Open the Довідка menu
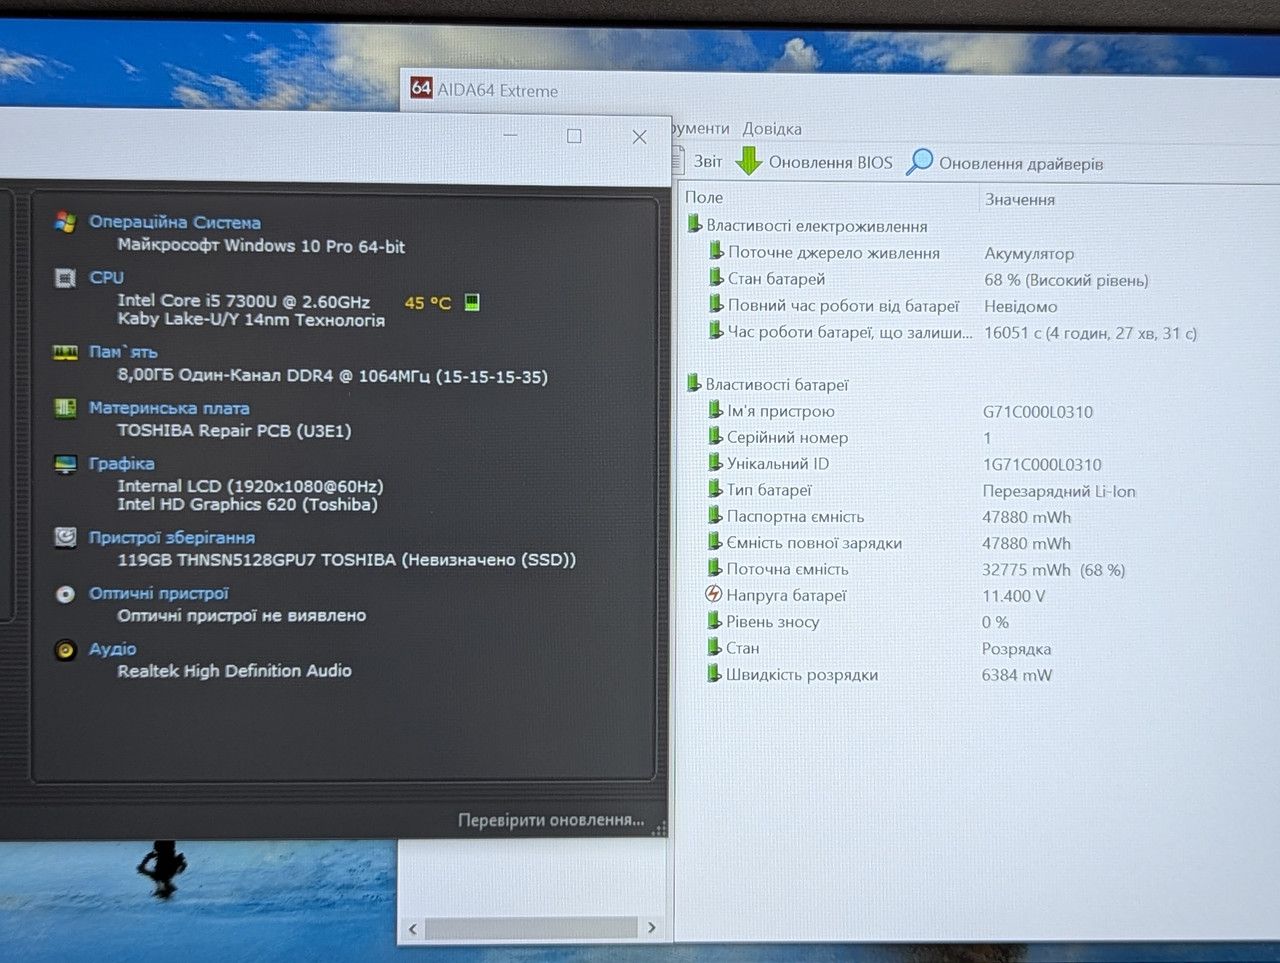 (x=772, y=129)
